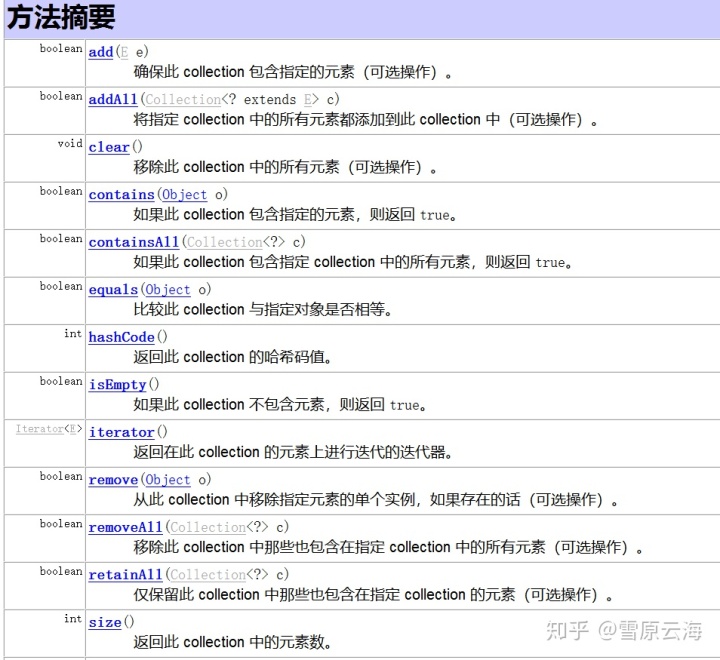720x660 pixels.
Task: Click description 如果此 collection 包含指定 collection 中的所有元素
Action: tap(302, 262)
